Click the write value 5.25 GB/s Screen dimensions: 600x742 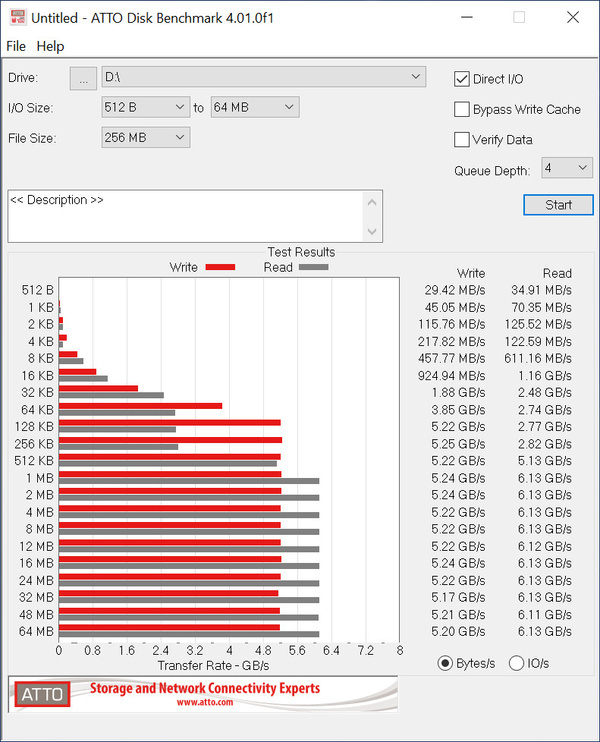coord(458,444)
